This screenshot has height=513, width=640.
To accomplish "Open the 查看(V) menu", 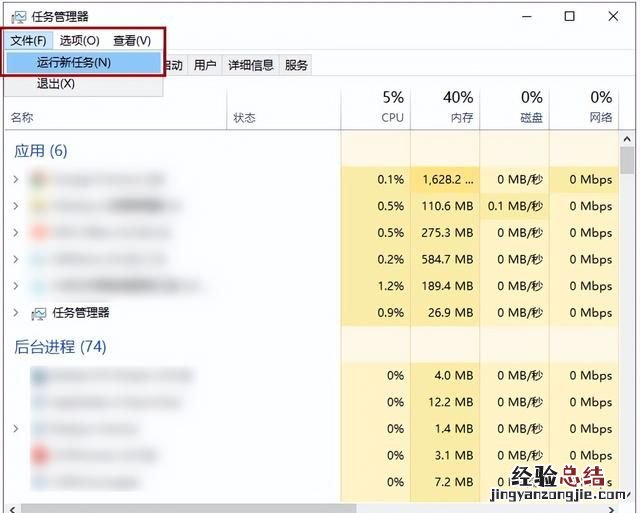I will (x=131, y=40).
